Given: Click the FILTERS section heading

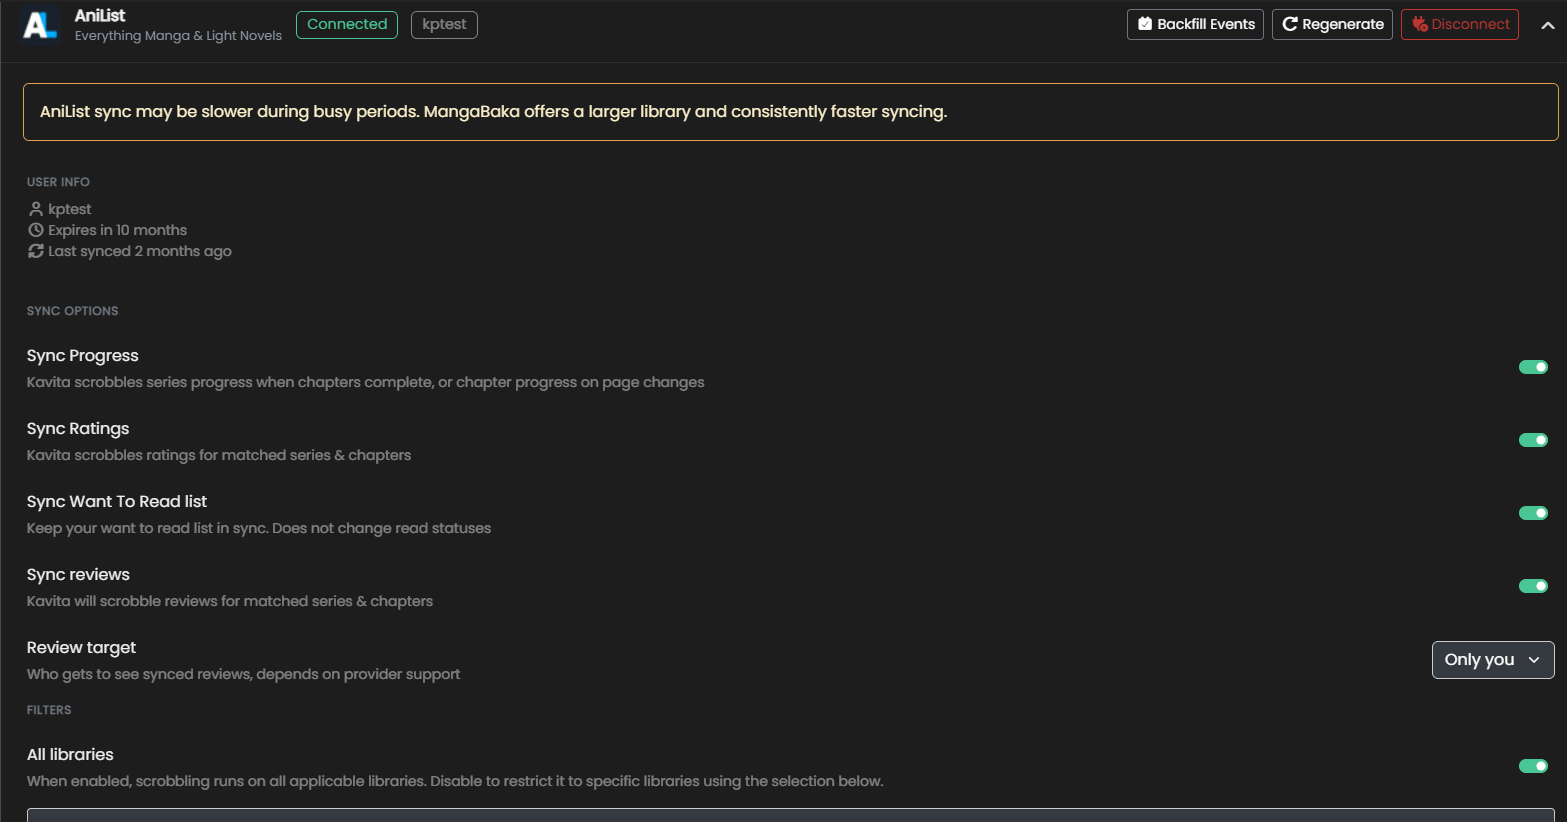Looking at the screenshot, I should click(49, 710).
